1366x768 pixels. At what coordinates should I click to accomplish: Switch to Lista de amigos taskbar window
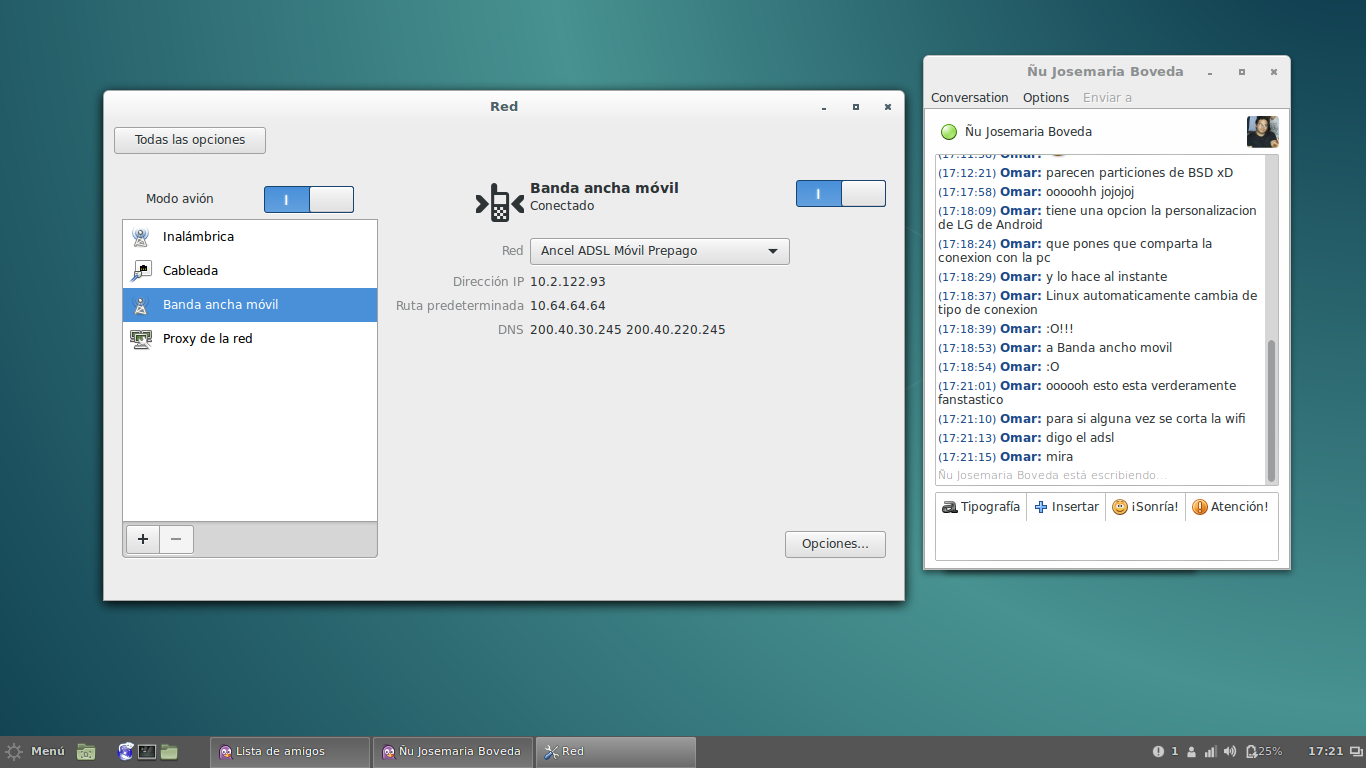(289, 752)
